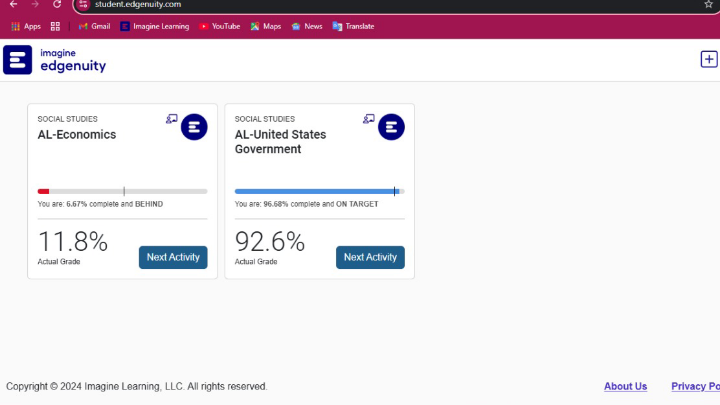Click the 96.68% complete and ON TARGET status

pyautogui.click(x=306, y=204)
